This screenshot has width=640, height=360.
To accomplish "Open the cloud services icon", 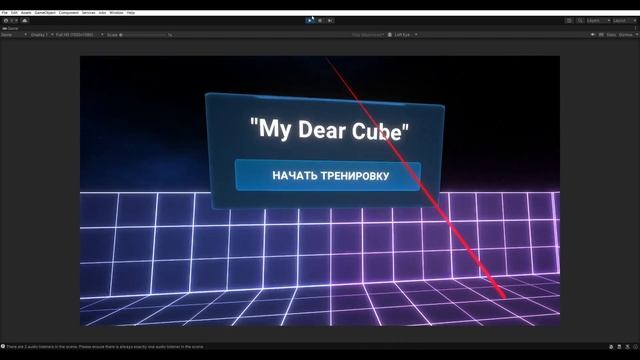I will pos(25,20).
